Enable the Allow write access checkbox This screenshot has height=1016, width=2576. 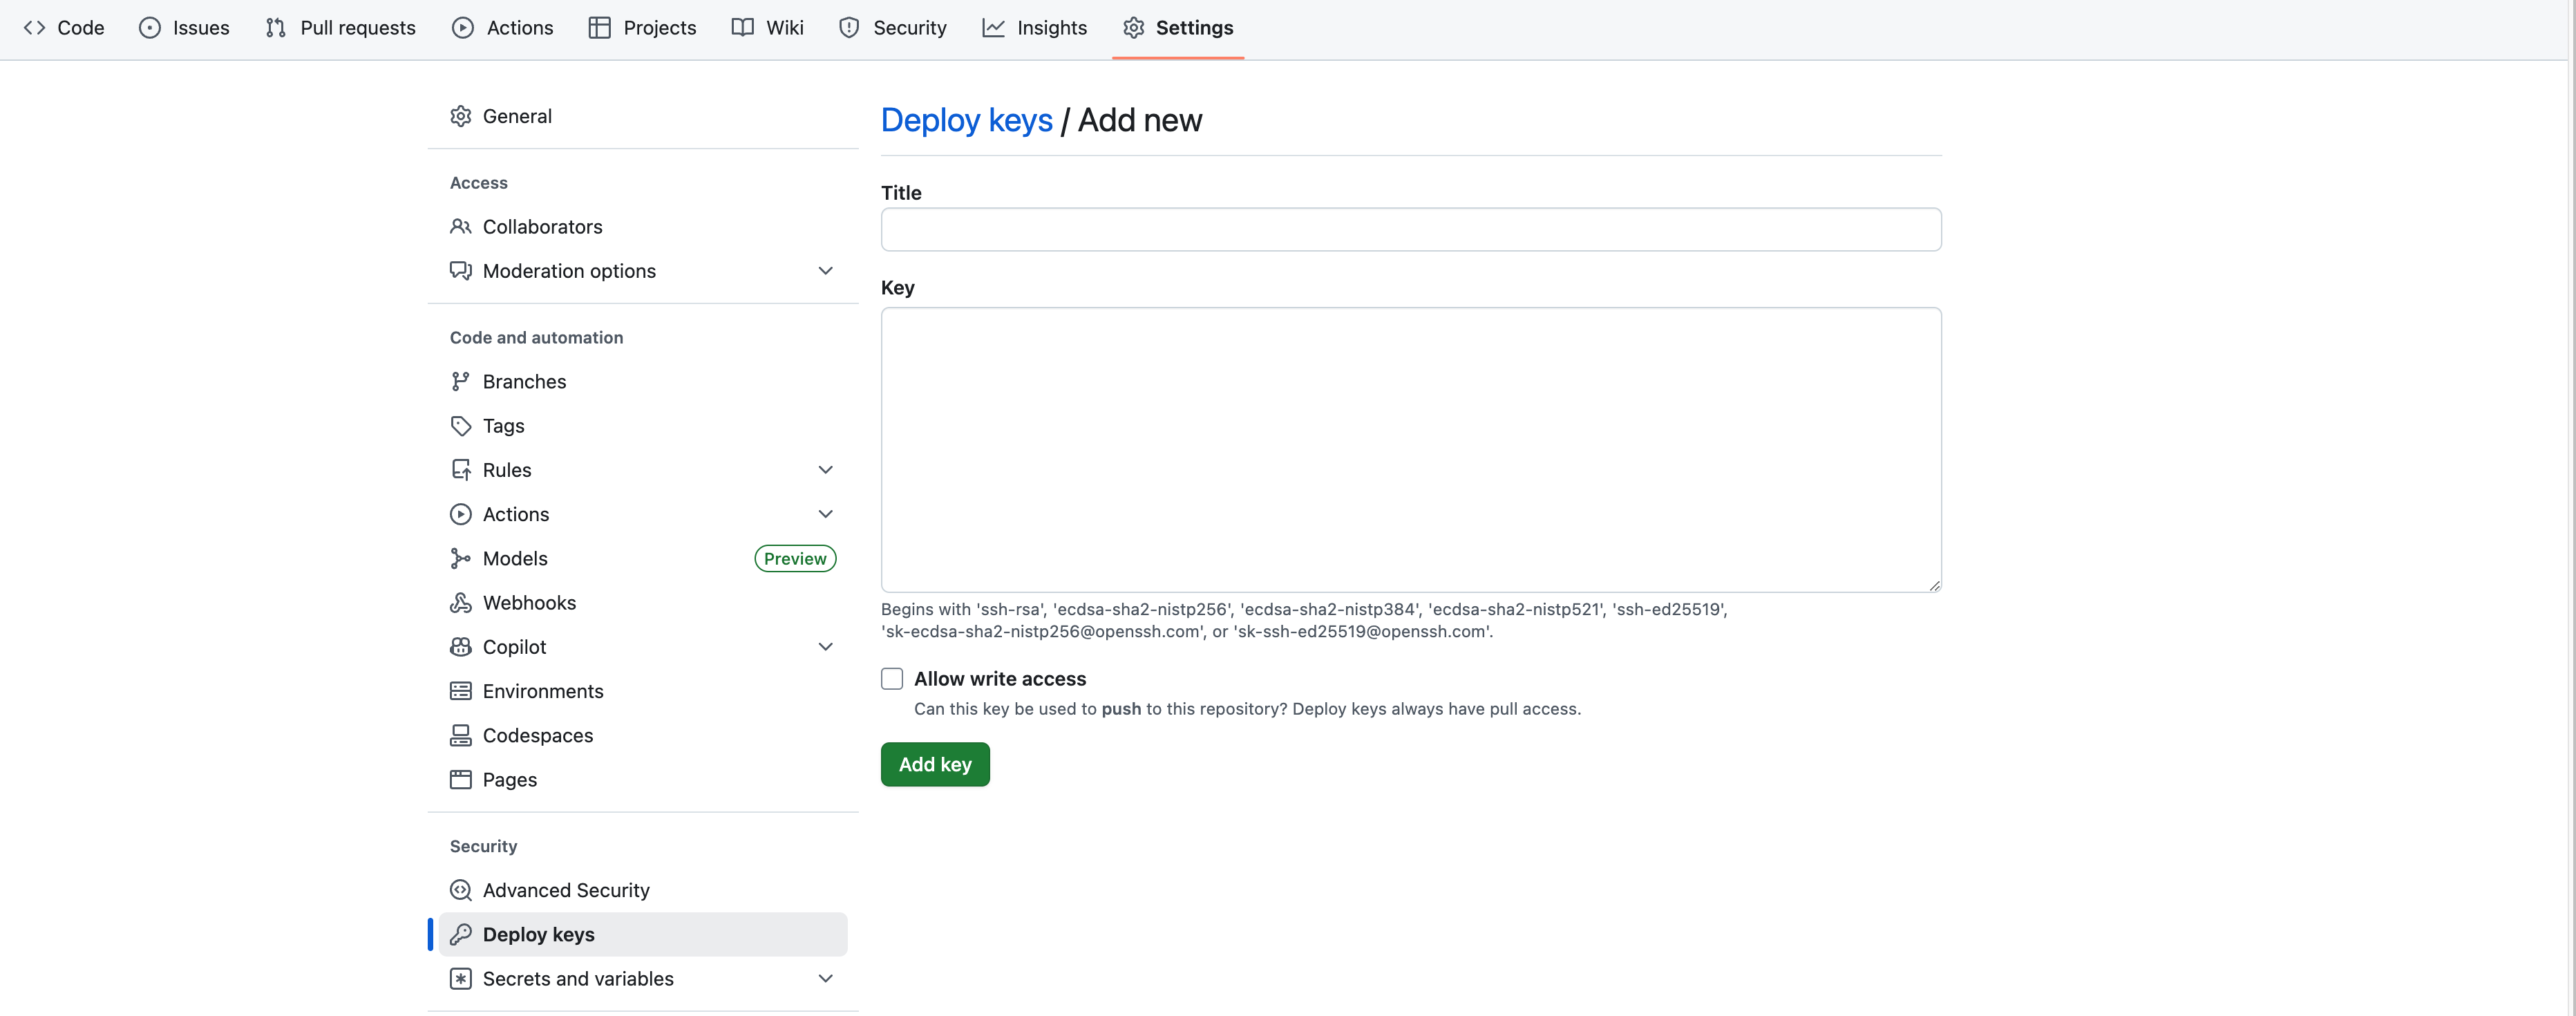click(x=892, y=679)
